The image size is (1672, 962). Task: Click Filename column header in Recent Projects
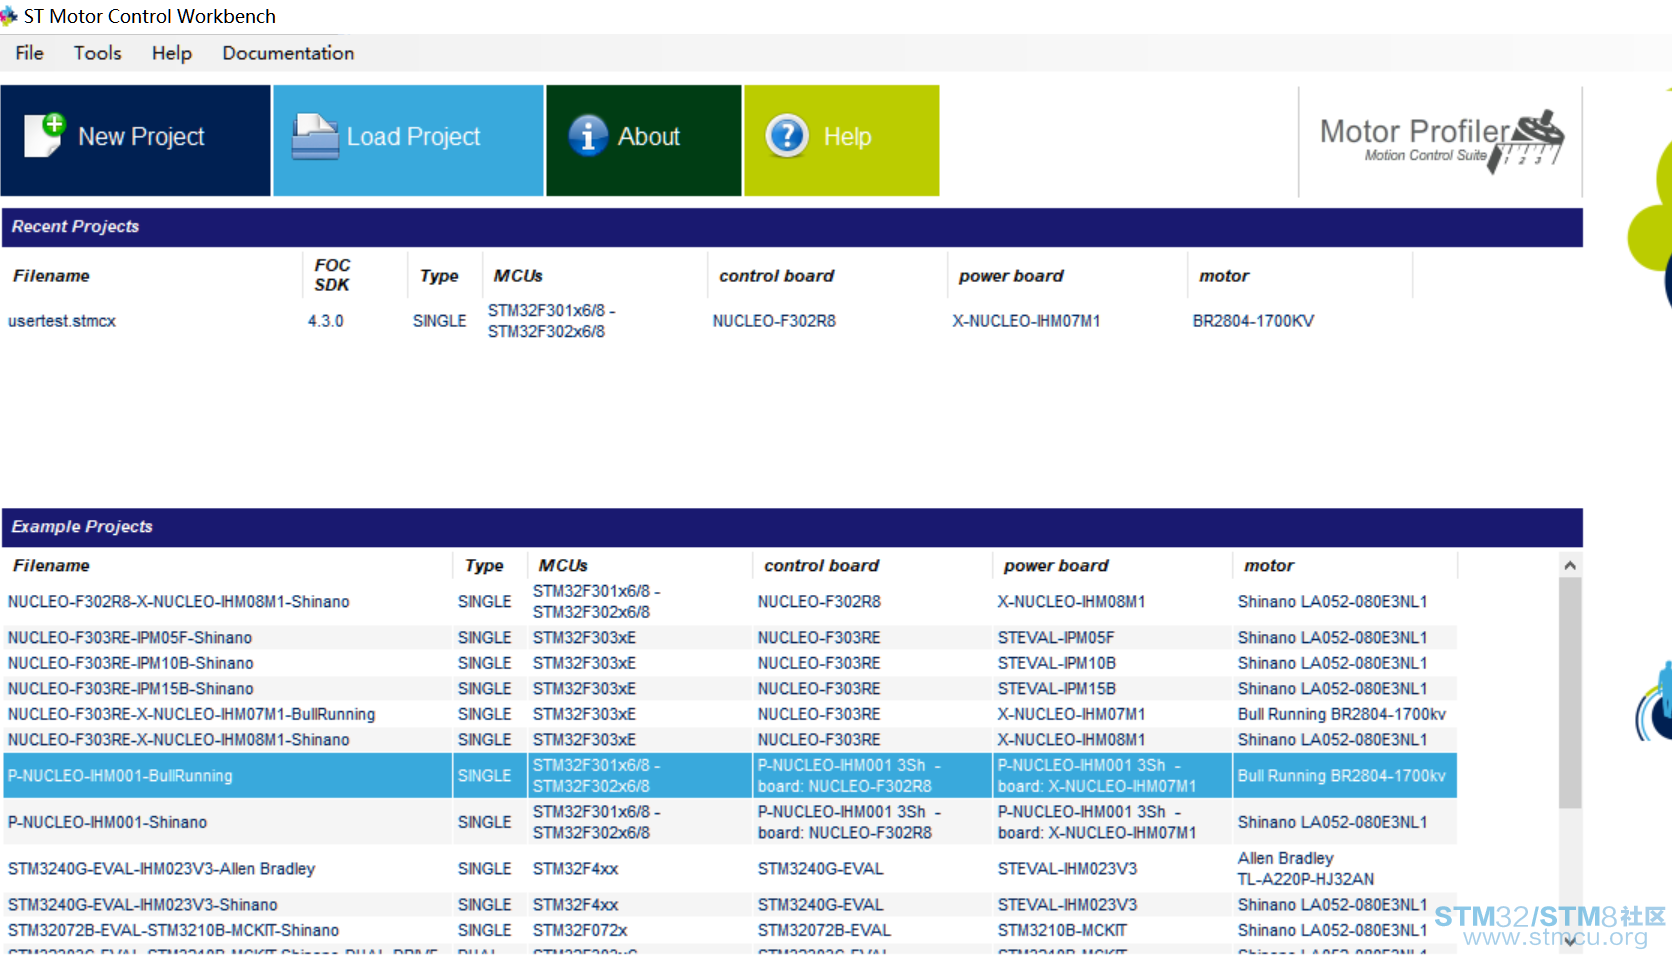(x=51, y=276)
